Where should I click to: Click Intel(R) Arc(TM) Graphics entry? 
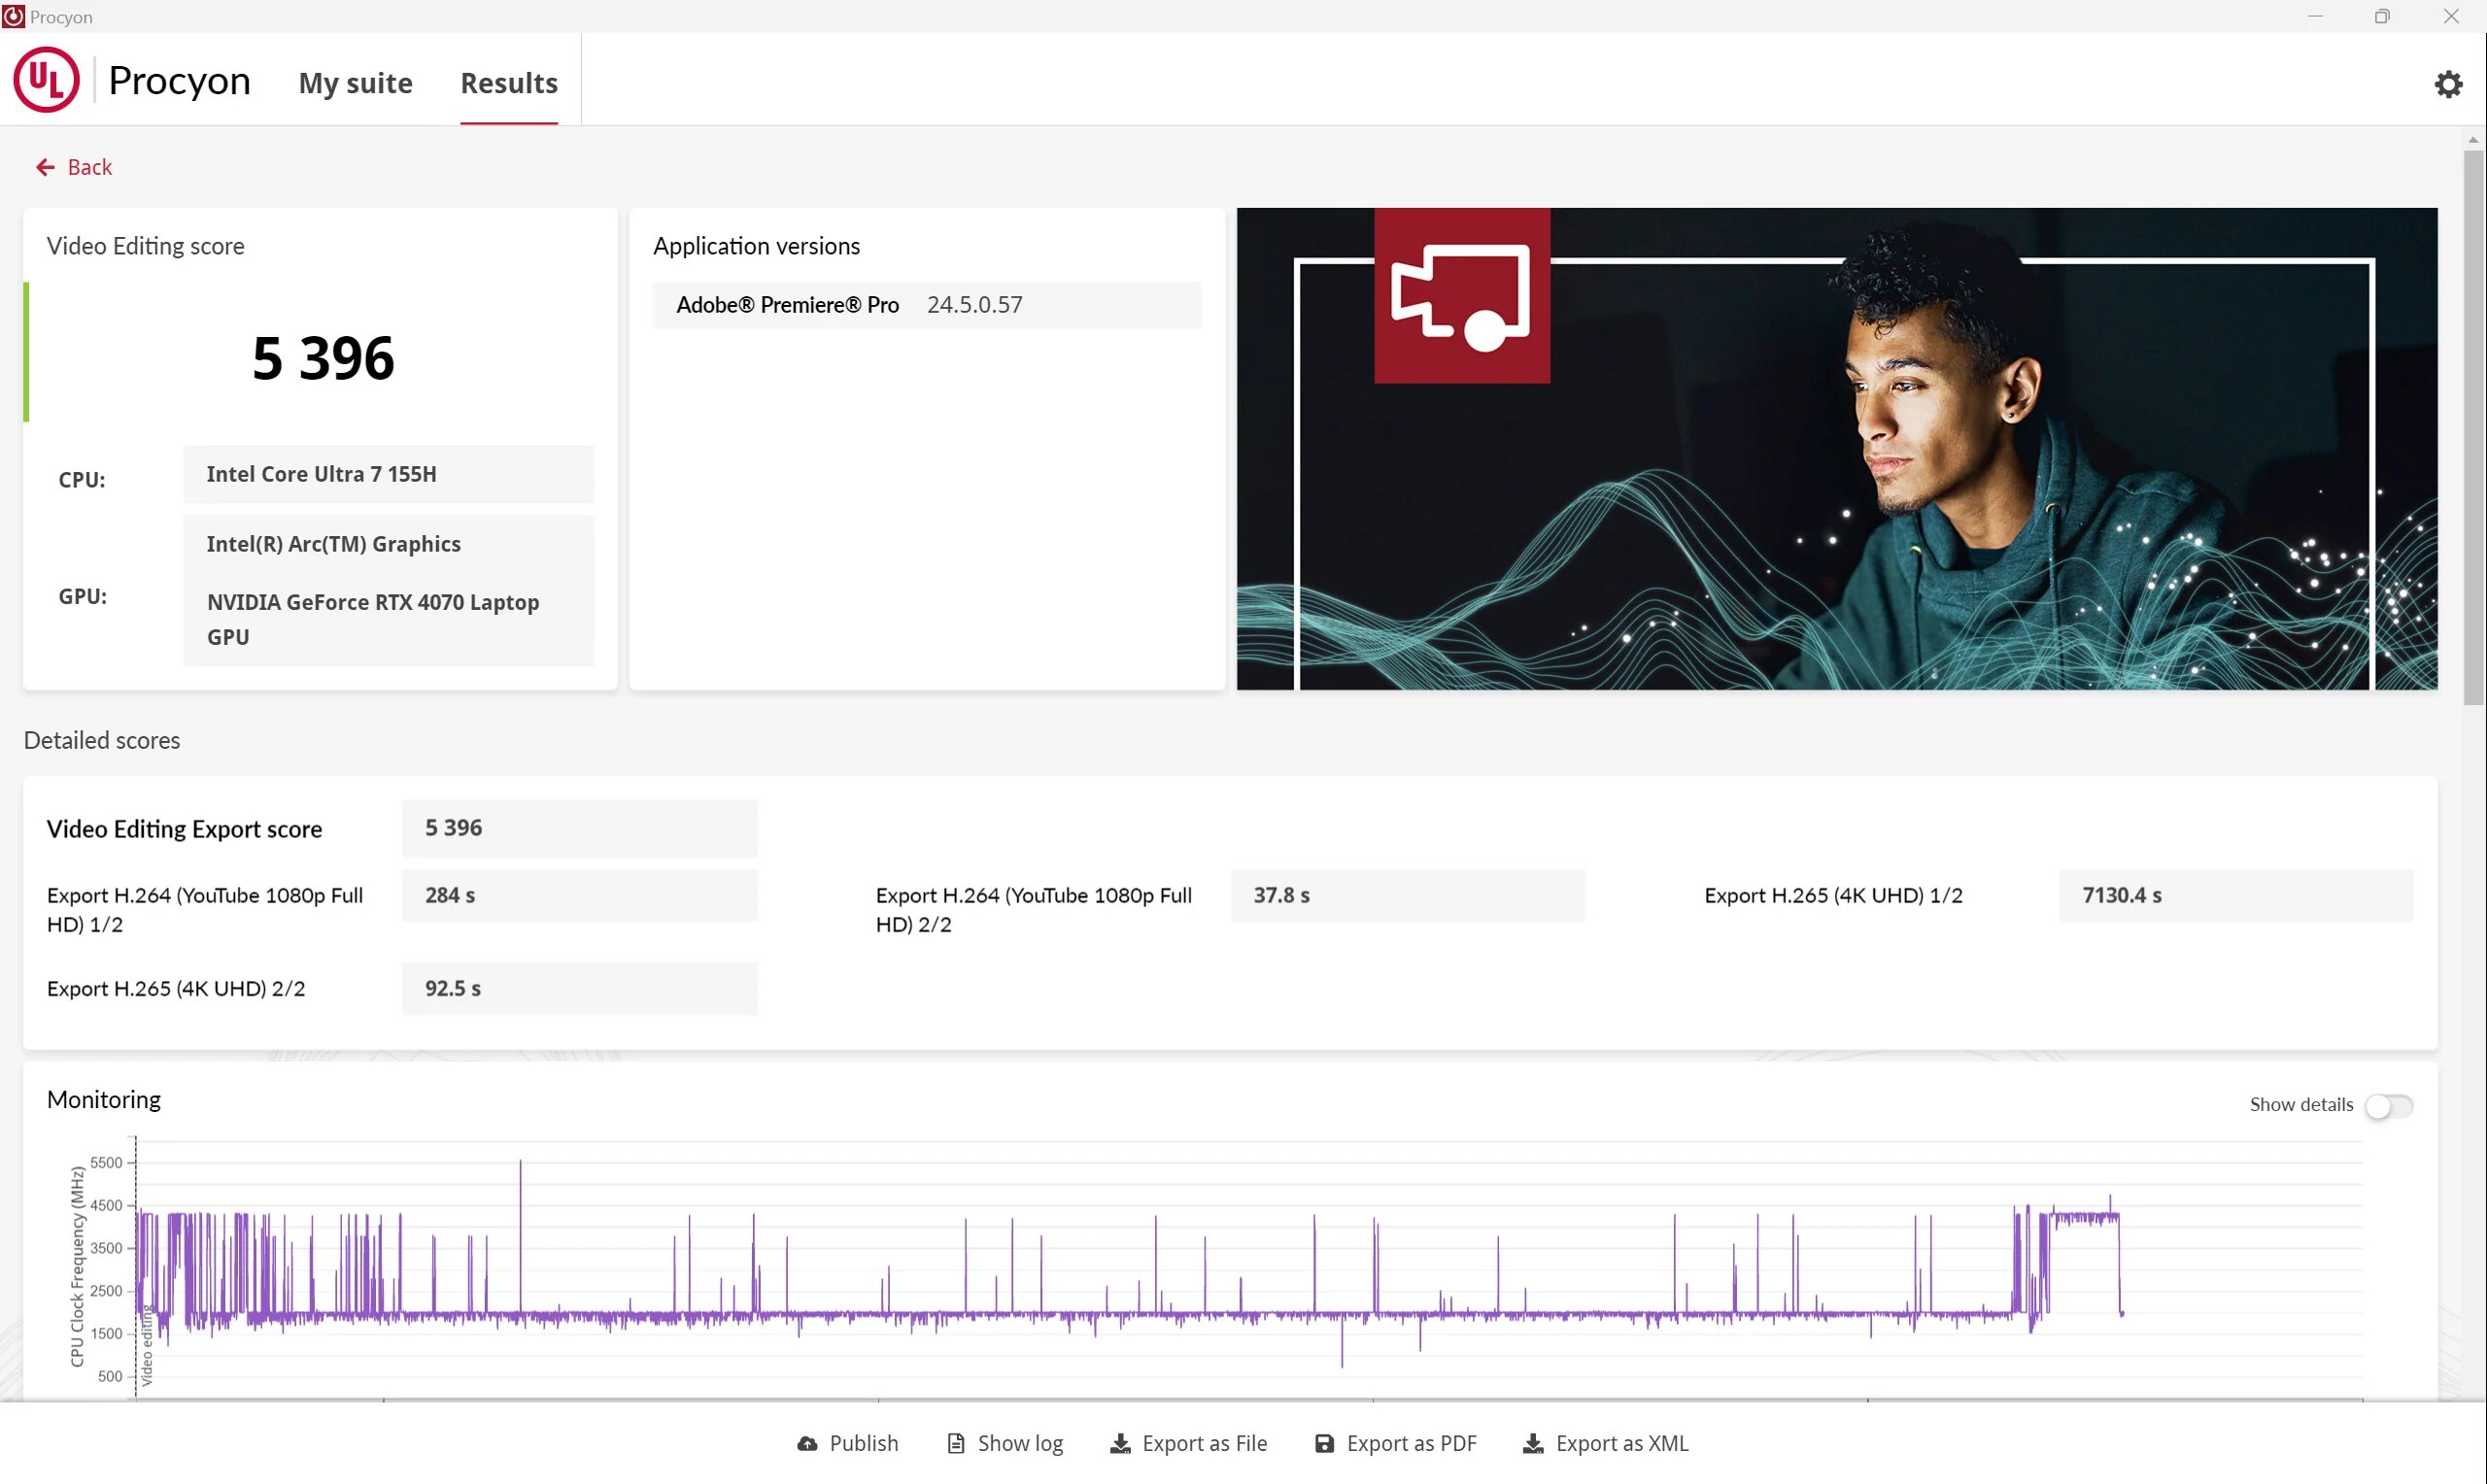point(334,544)
